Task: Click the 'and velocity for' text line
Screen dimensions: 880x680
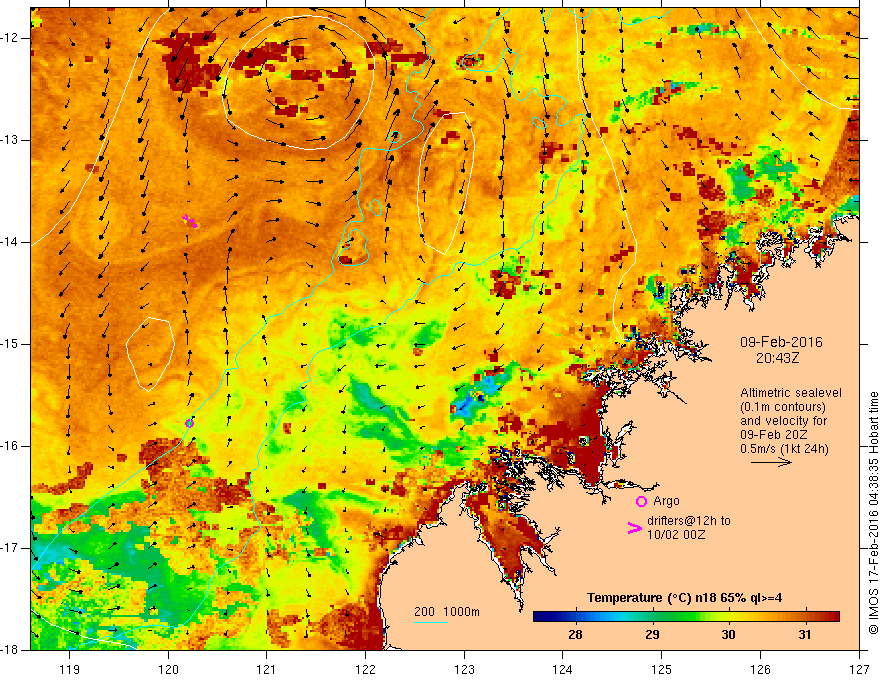Action: pos(783,421)
